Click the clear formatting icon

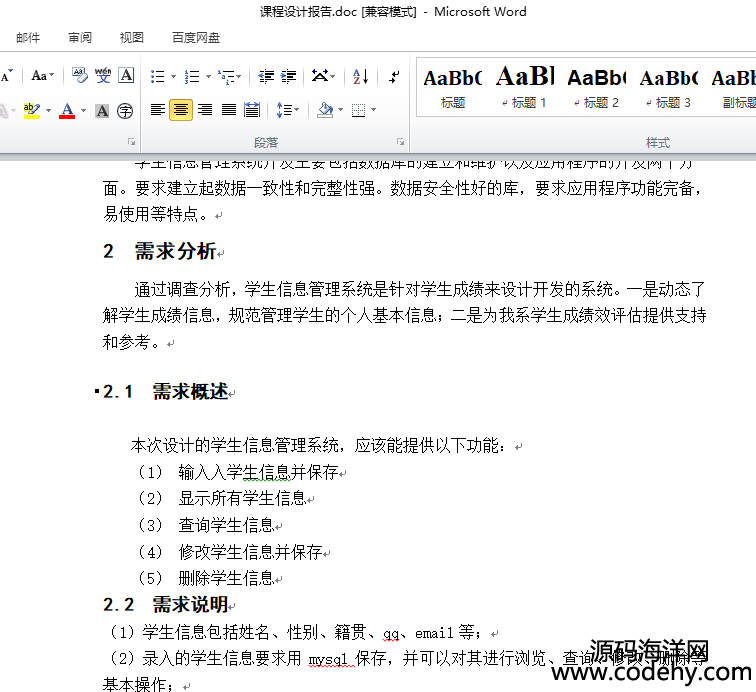pos(80,76)
